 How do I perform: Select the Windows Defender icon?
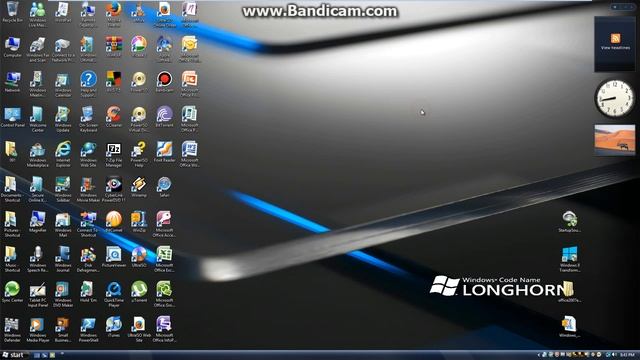pyautogui.click(x=12, y=329)
